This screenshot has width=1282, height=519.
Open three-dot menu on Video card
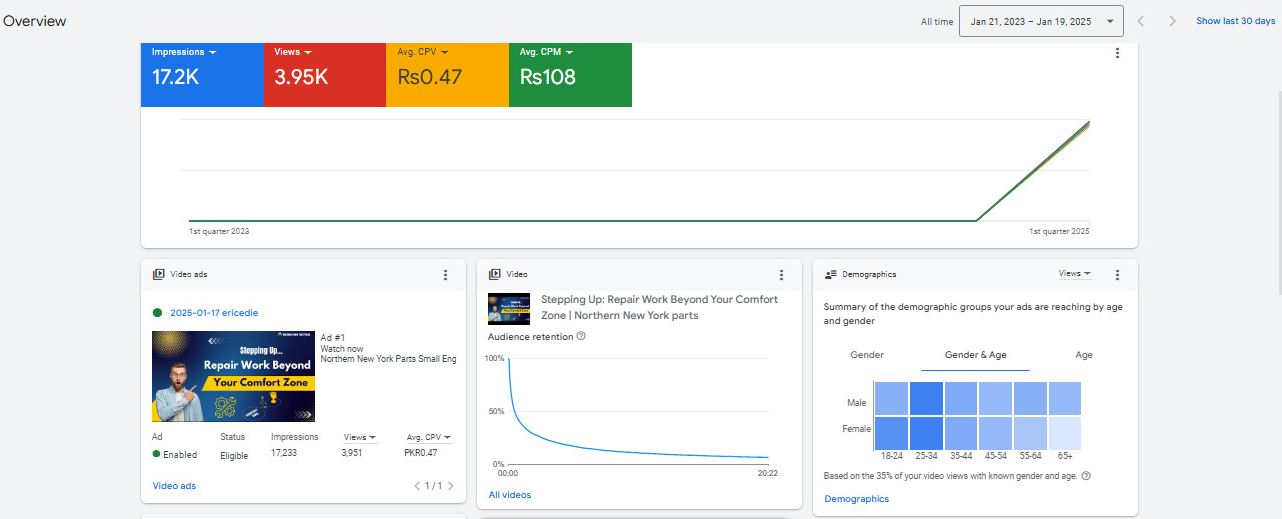tap(782, 275)
